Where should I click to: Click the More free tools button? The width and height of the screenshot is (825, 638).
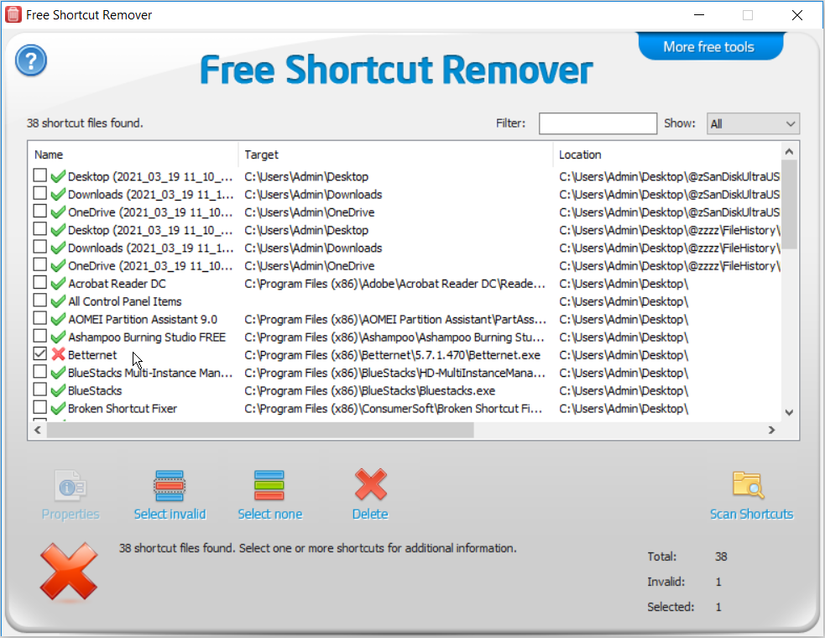(710, 46)
